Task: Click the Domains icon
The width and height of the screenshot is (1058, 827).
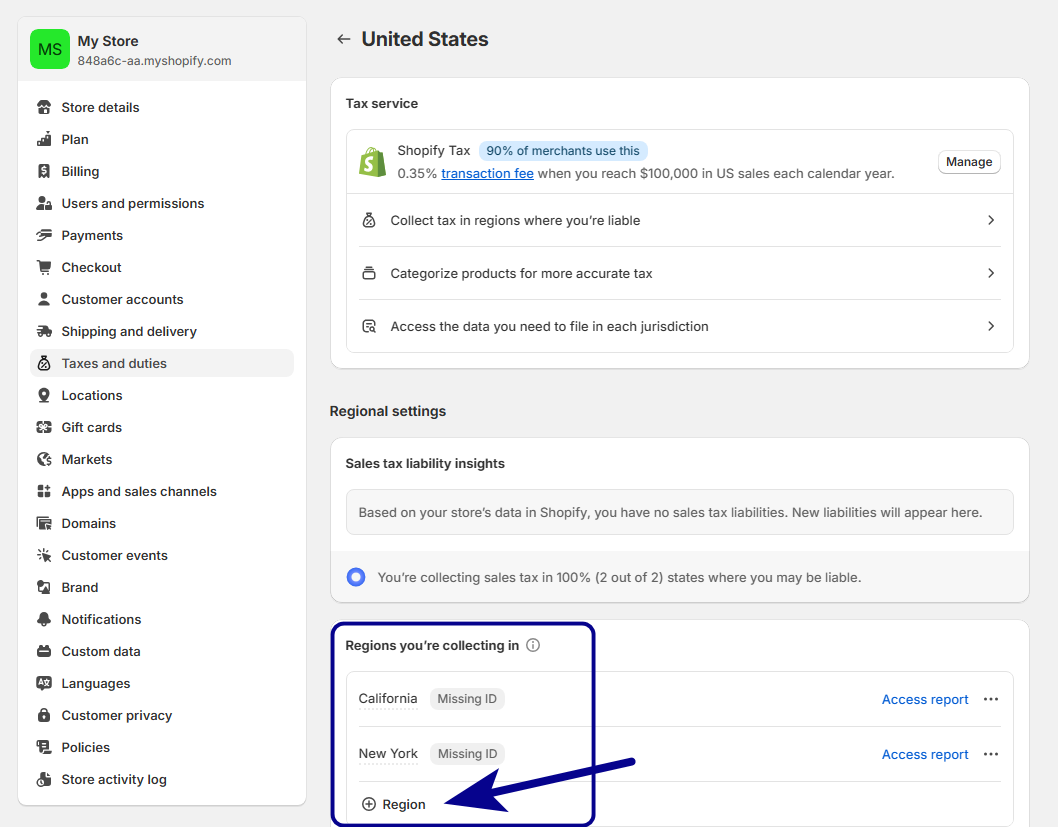Action: (44, 523)
